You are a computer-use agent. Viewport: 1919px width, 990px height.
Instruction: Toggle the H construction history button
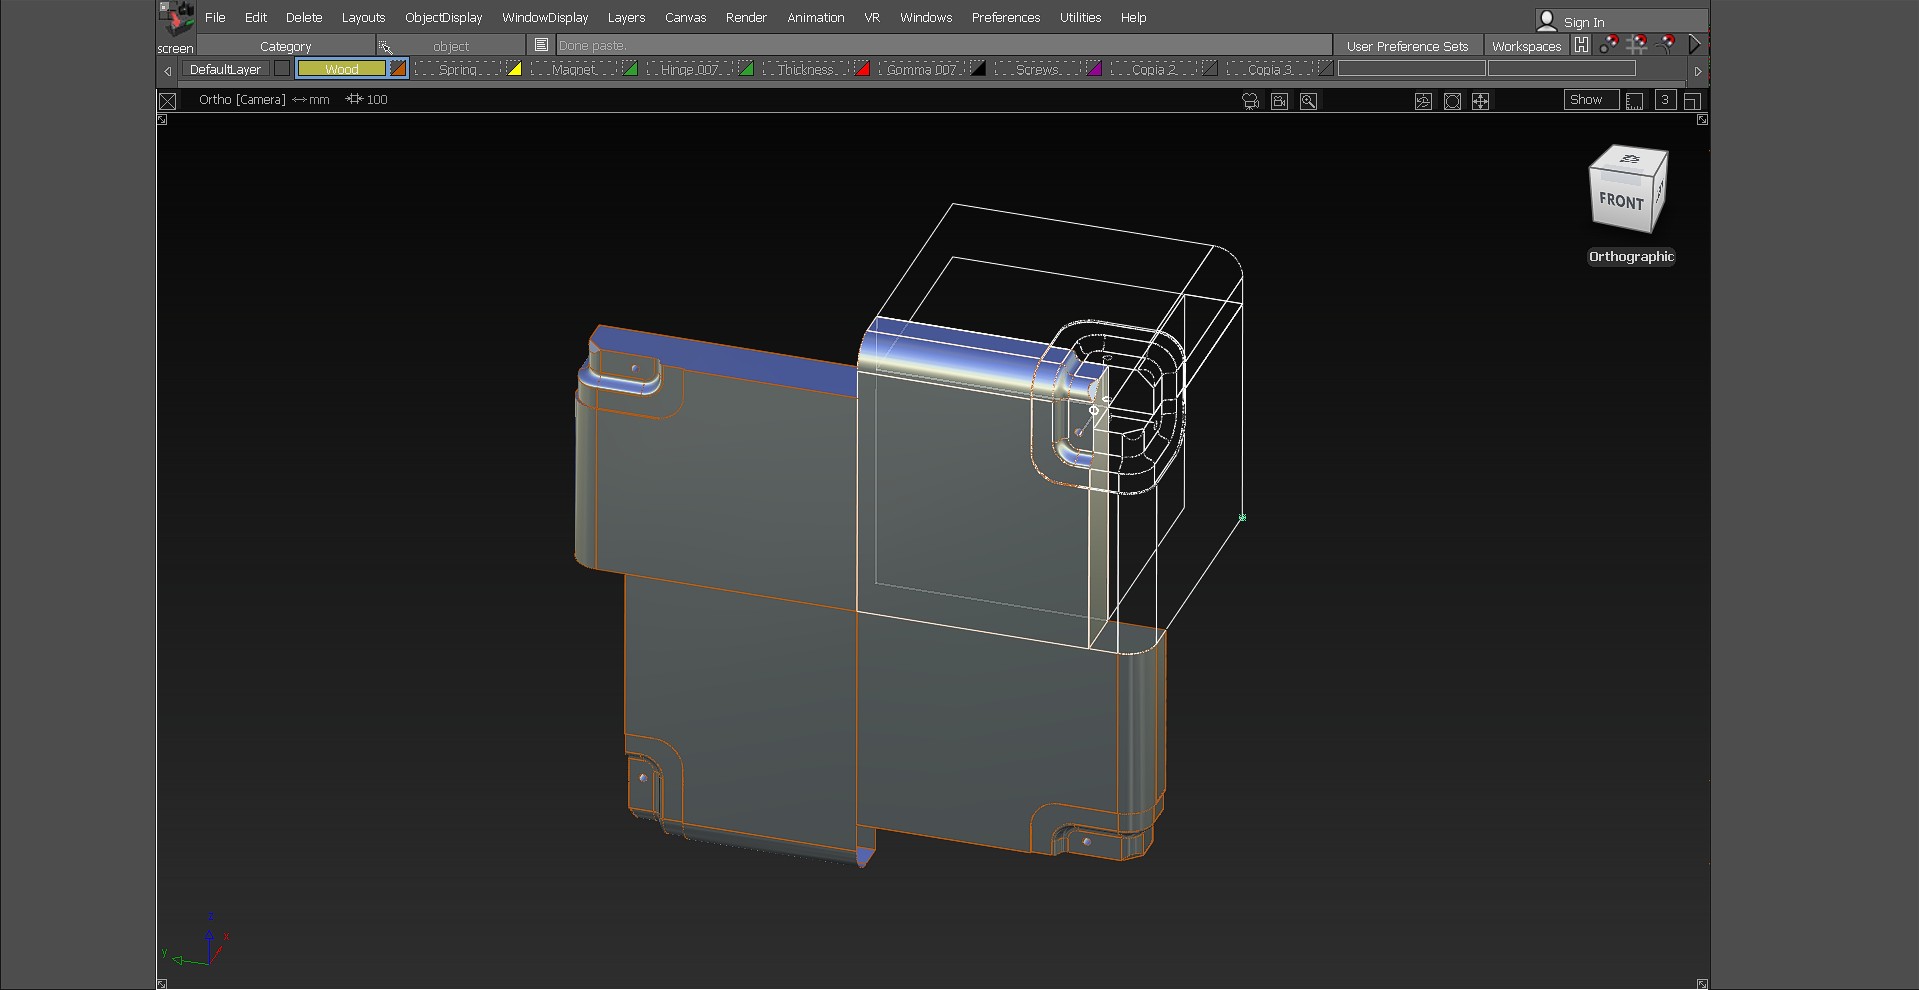pos(1581,45)
